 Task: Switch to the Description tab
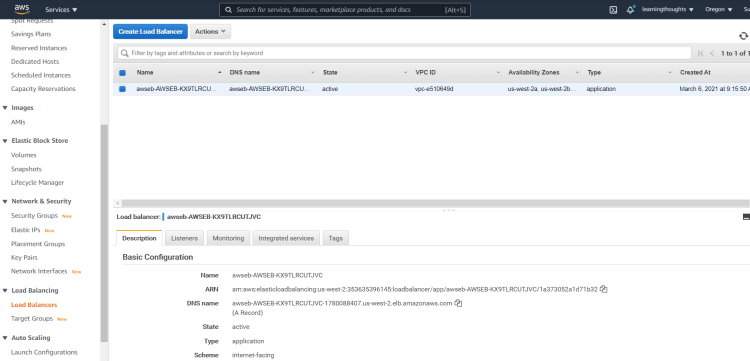coord(139,238)
